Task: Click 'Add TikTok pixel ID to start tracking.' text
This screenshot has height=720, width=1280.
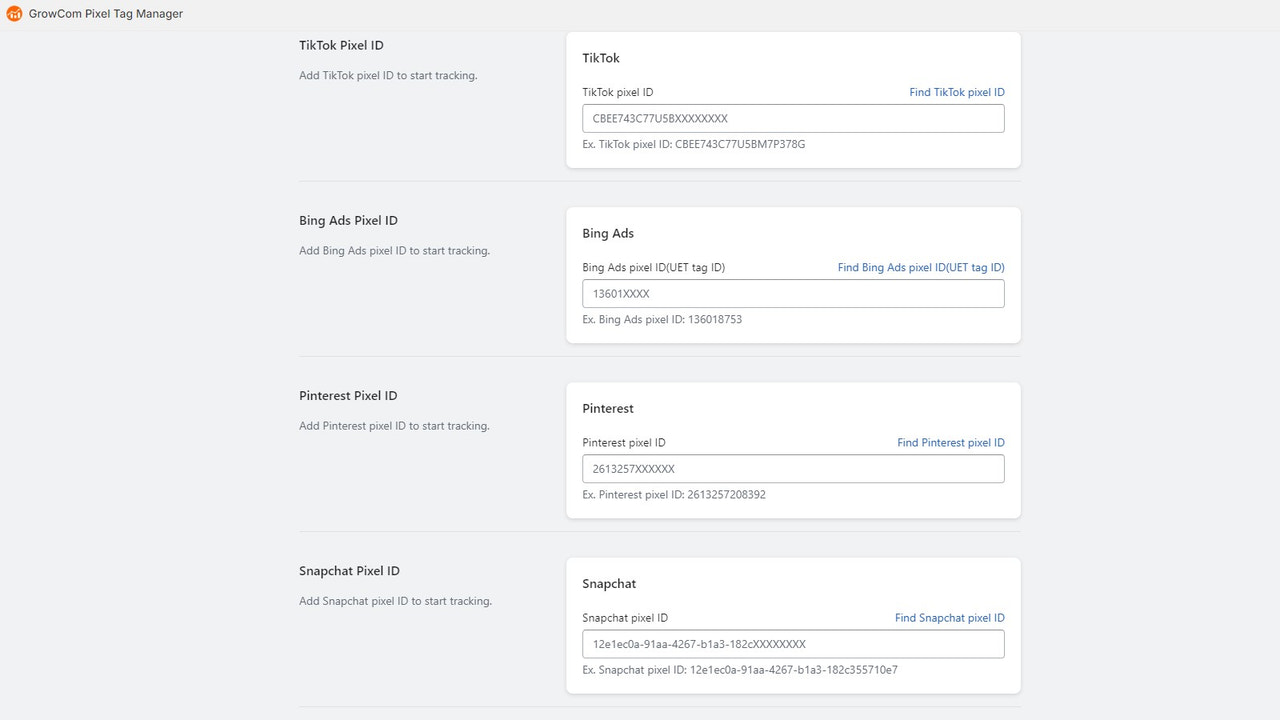Action: pos(388,76)
